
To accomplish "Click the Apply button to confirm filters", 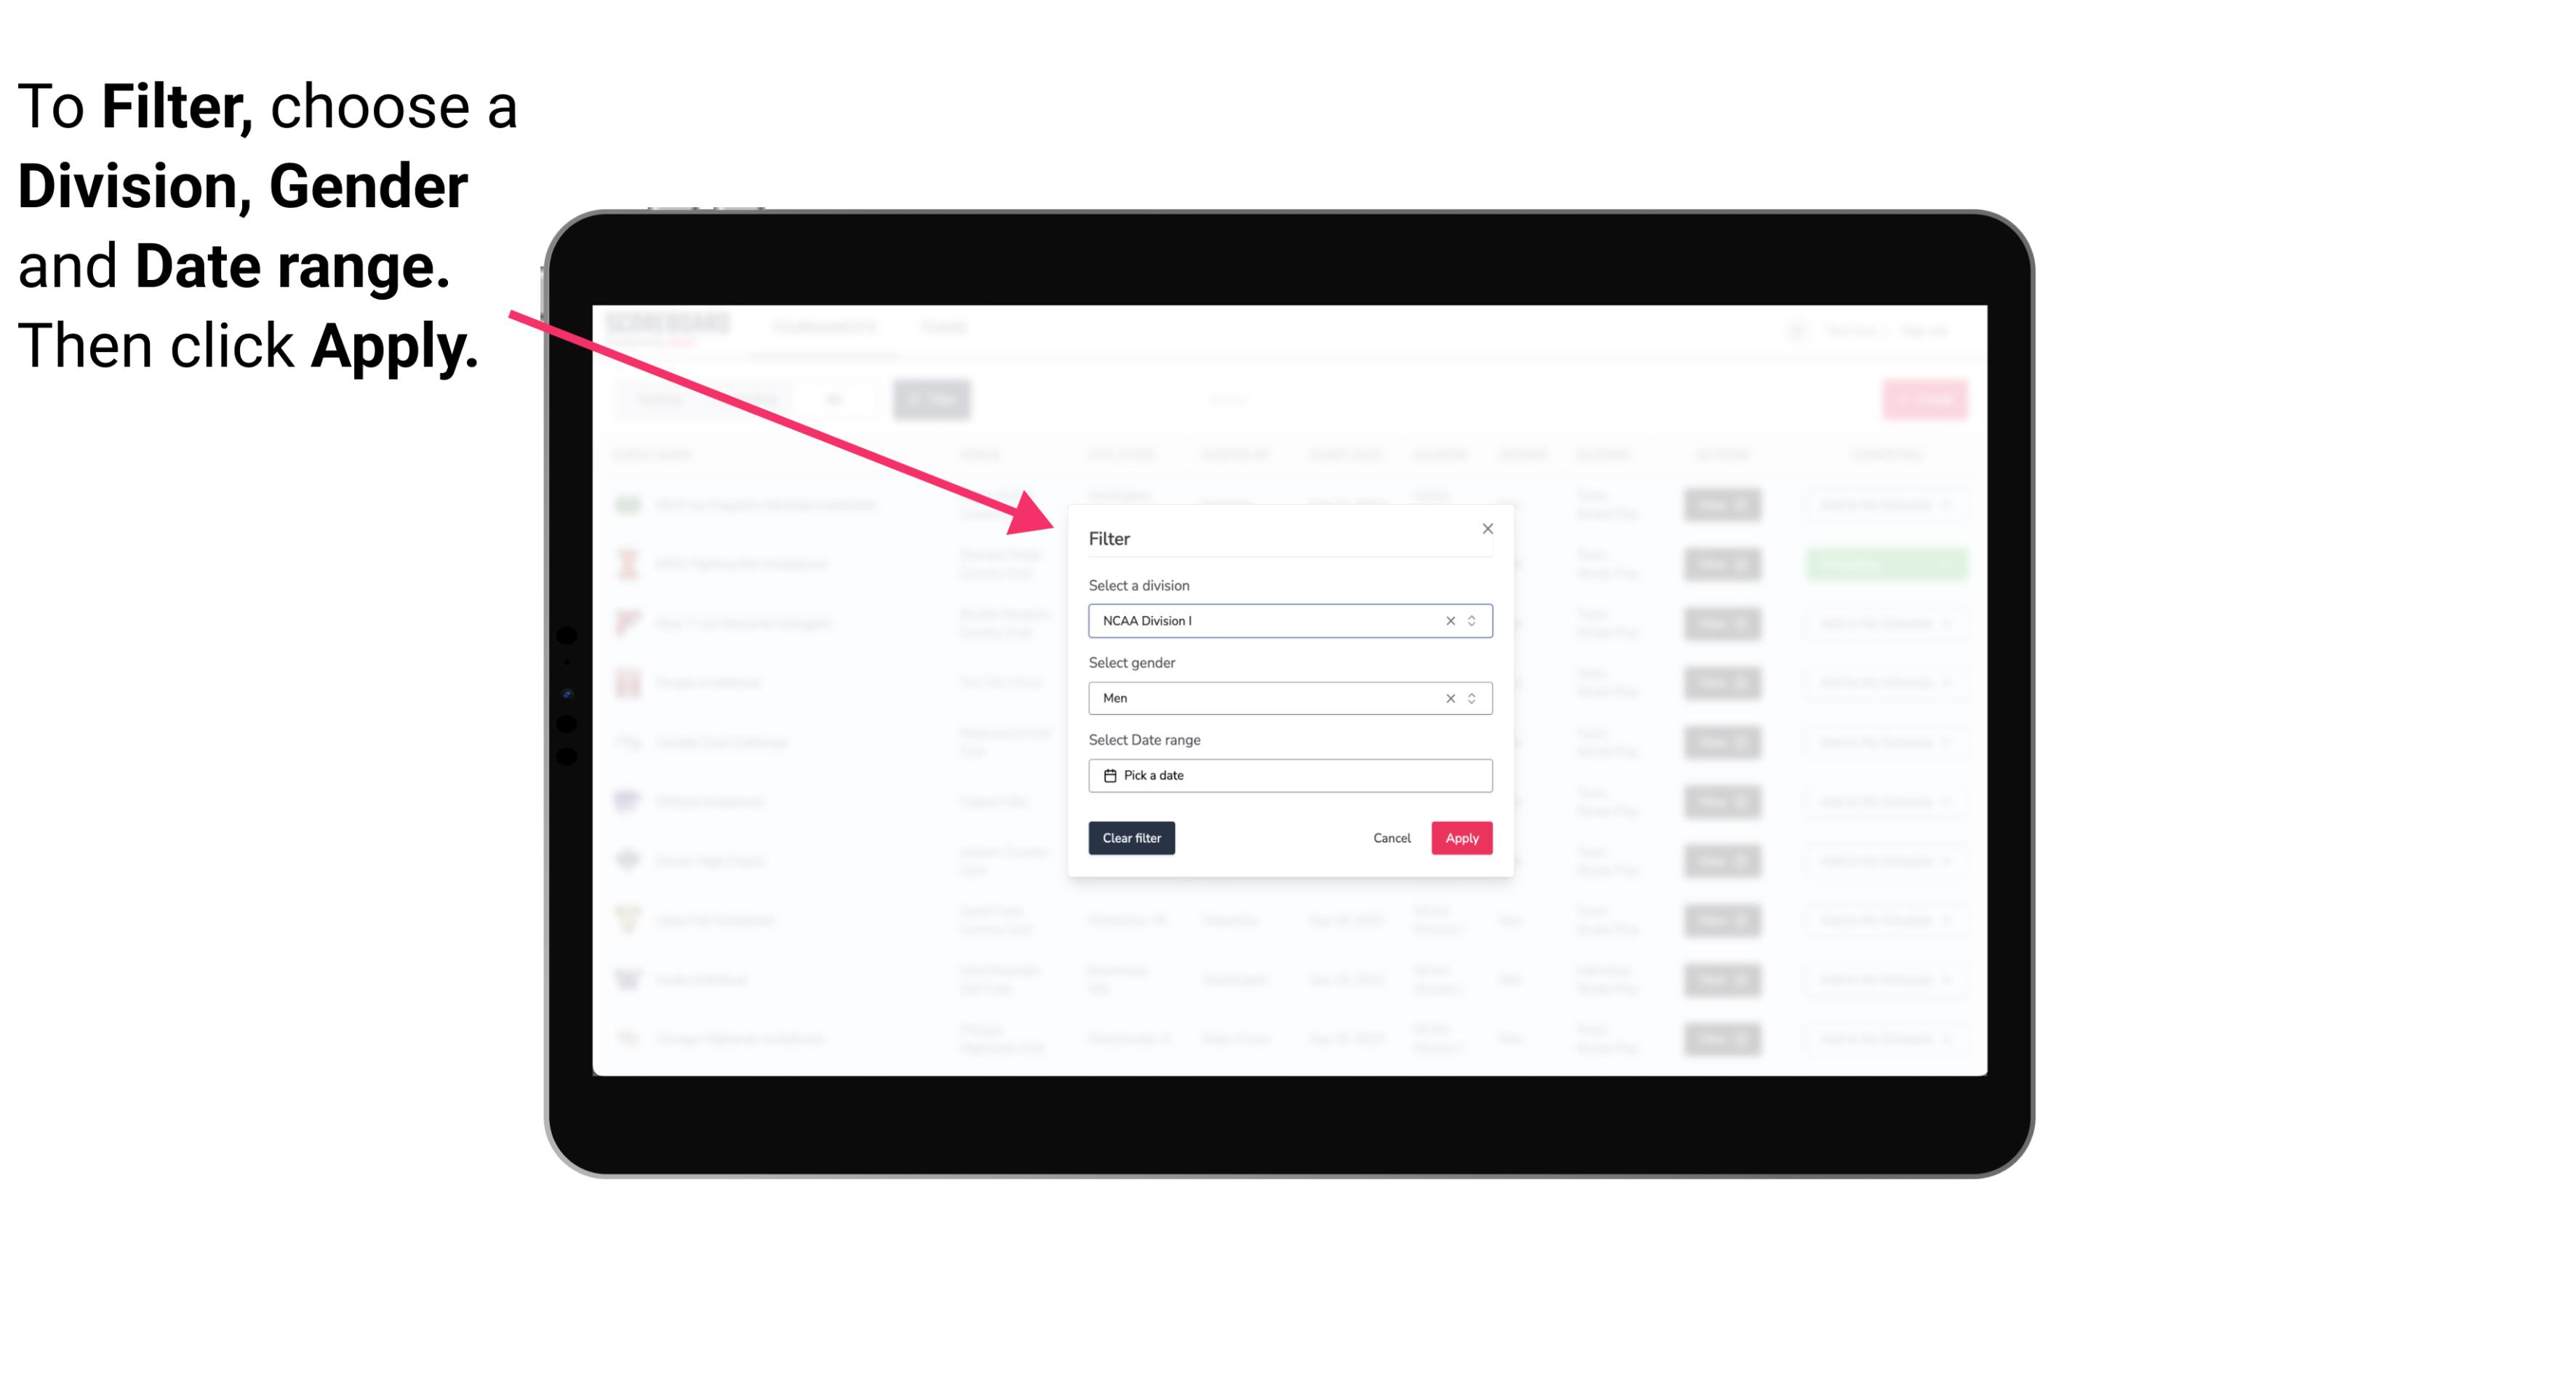I will pos(1460,838).
